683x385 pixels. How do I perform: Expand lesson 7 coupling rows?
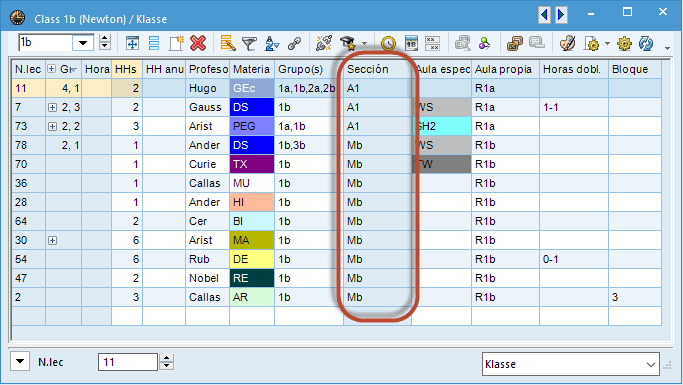coord(52,107)
